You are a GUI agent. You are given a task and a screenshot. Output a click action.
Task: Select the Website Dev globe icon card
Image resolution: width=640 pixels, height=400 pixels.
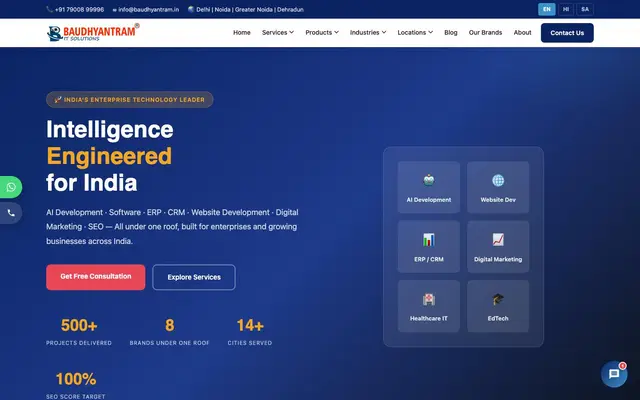pyautogui.click(x=498, y=187)
